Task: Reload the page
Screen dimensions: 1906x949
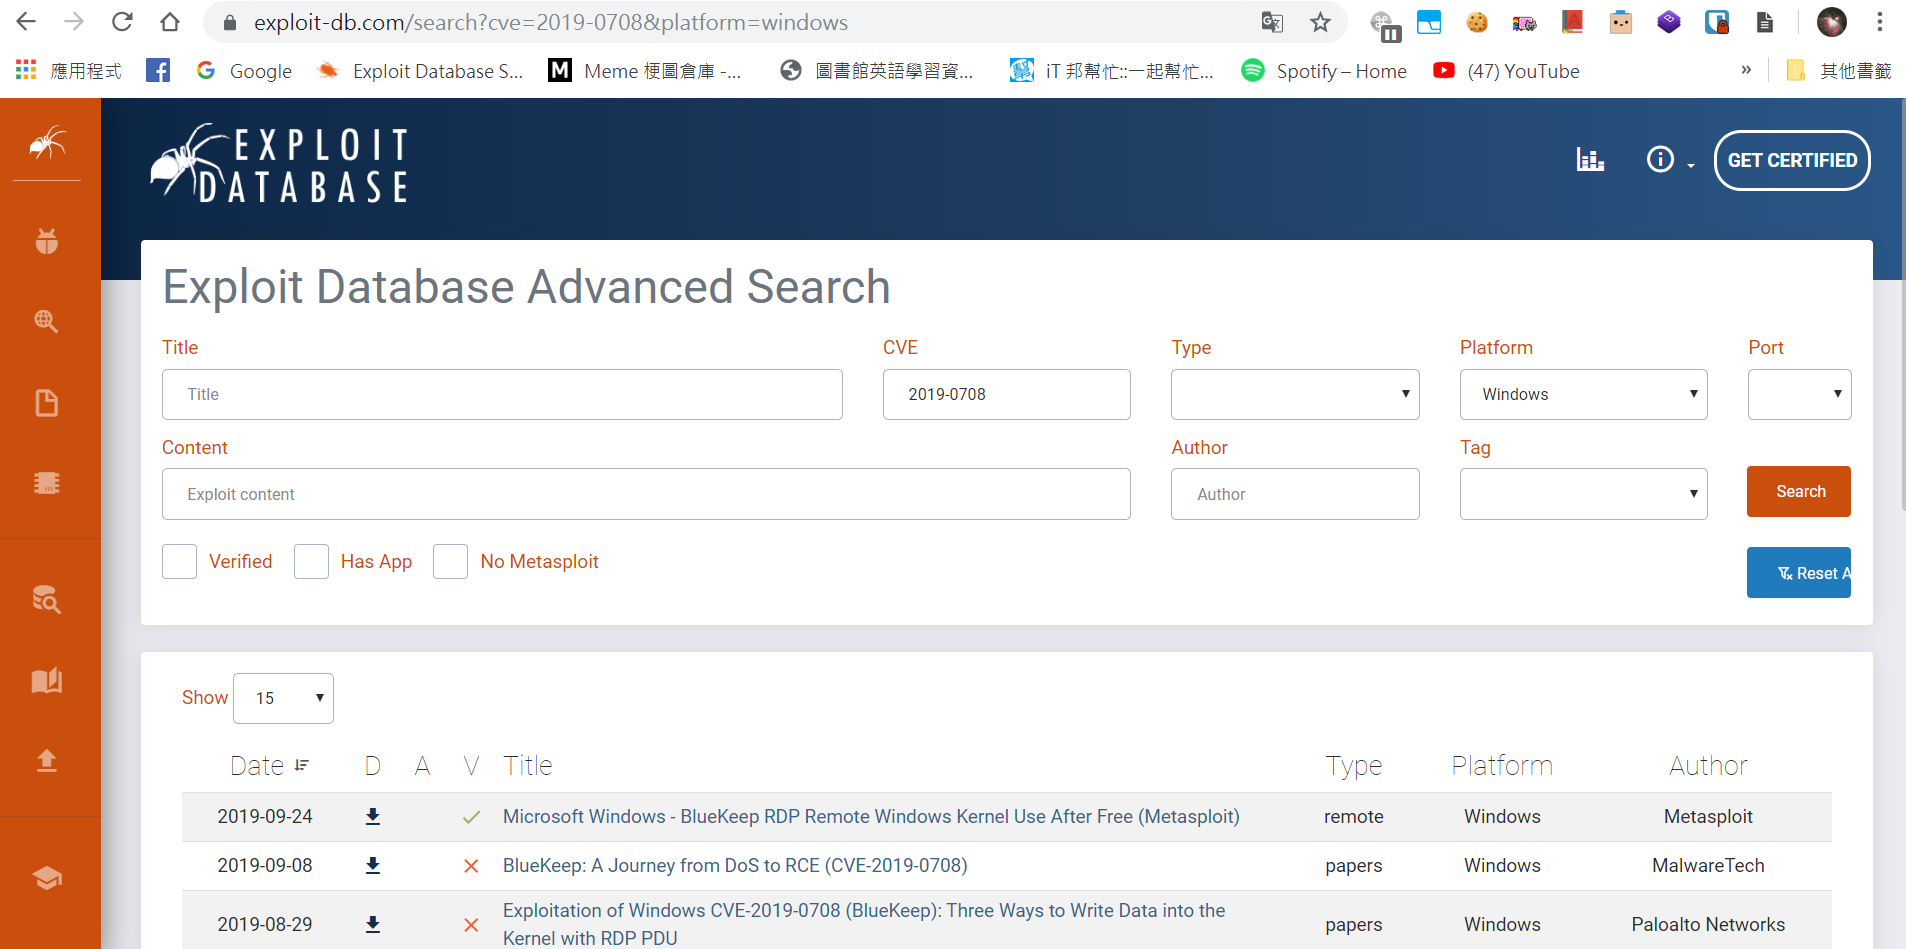Action: click(x=122, y=22)
